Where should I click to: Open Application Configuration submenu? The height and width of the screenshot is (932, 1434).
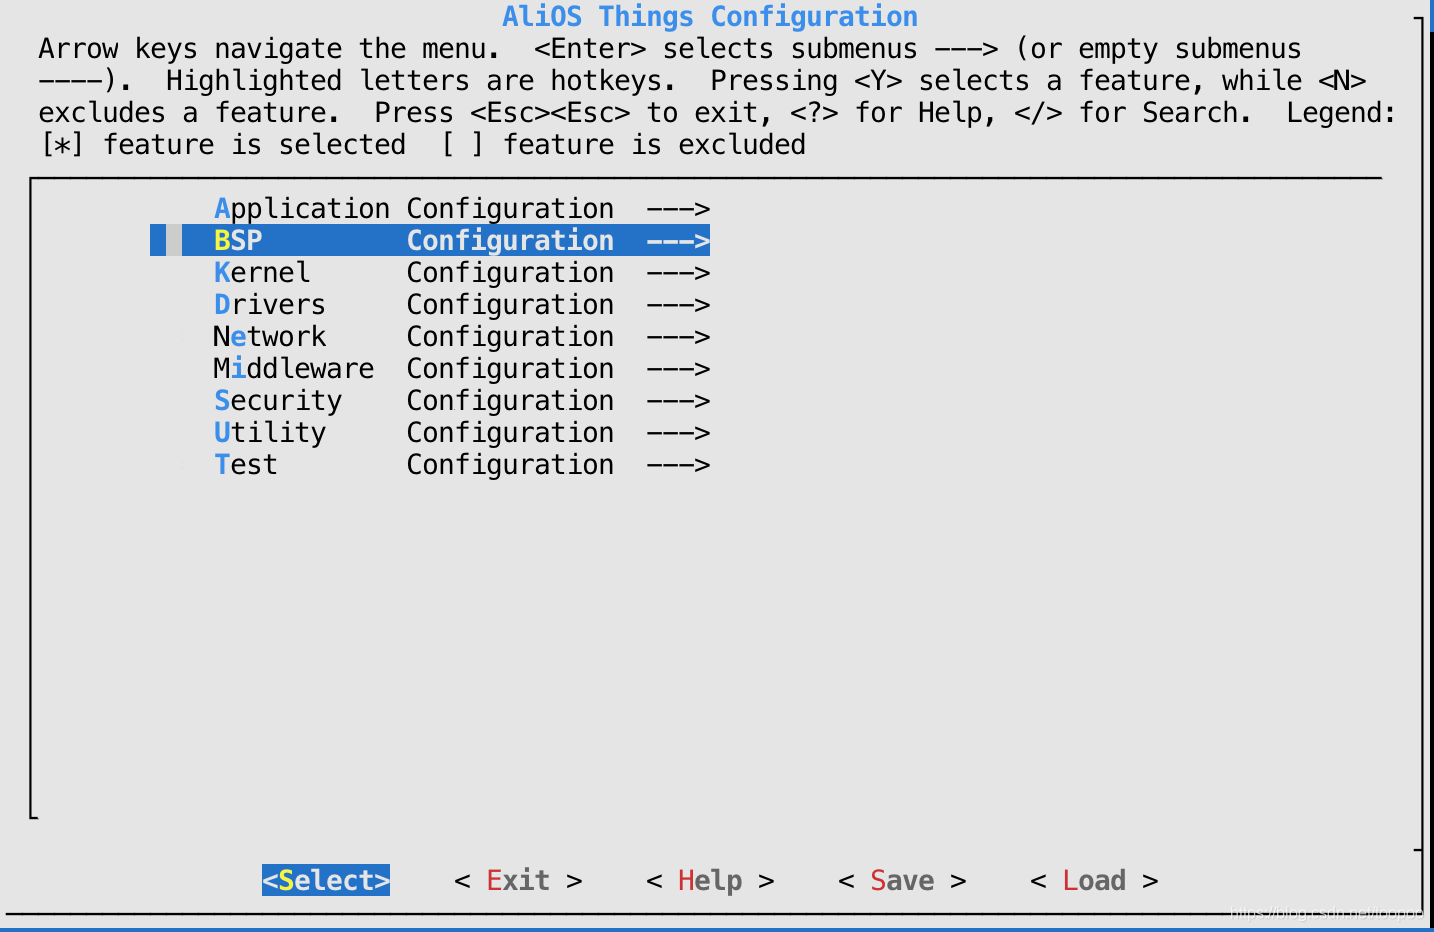pos(462,208)
